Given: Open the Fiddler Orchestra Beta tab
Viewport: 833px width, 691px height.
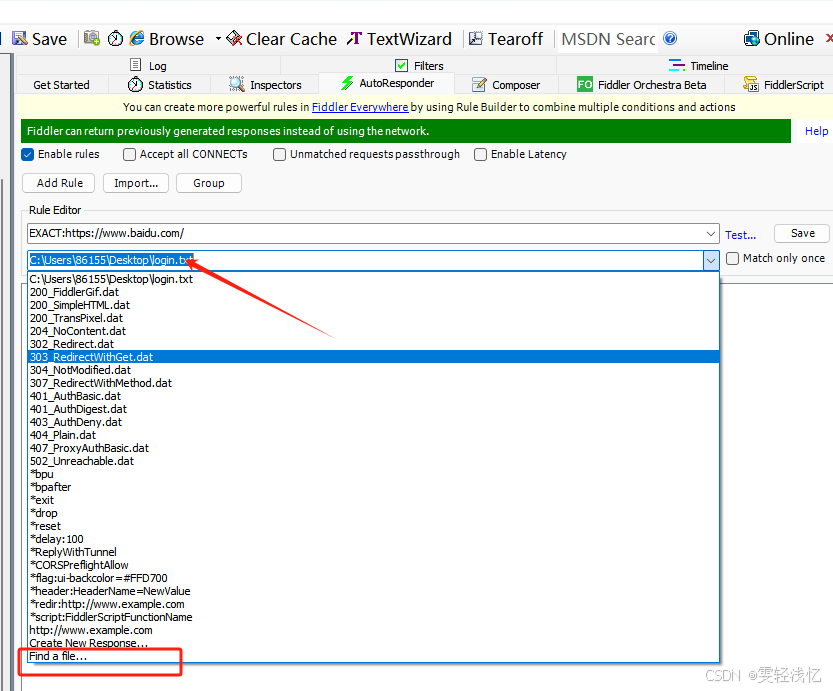Looking at the screenshot, I should coord(642,85).
